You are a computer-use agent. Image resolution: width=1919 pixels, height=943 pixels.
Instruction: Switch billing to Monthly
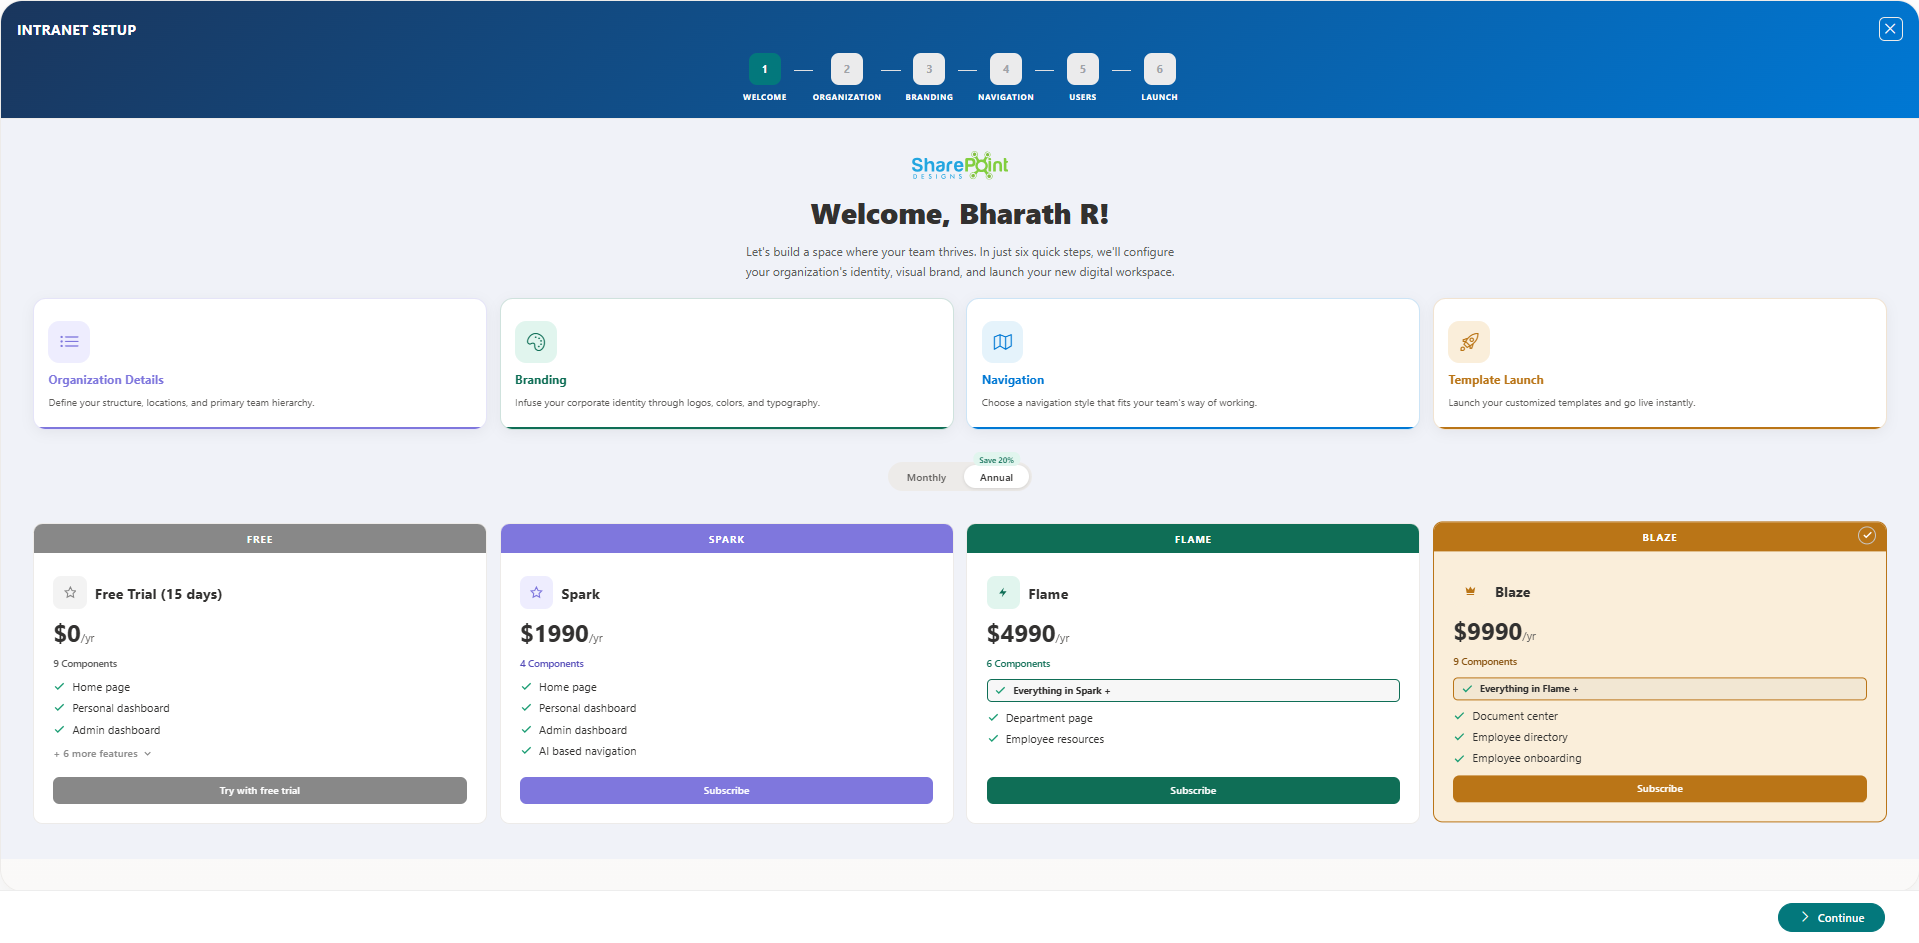click(926, 478)
